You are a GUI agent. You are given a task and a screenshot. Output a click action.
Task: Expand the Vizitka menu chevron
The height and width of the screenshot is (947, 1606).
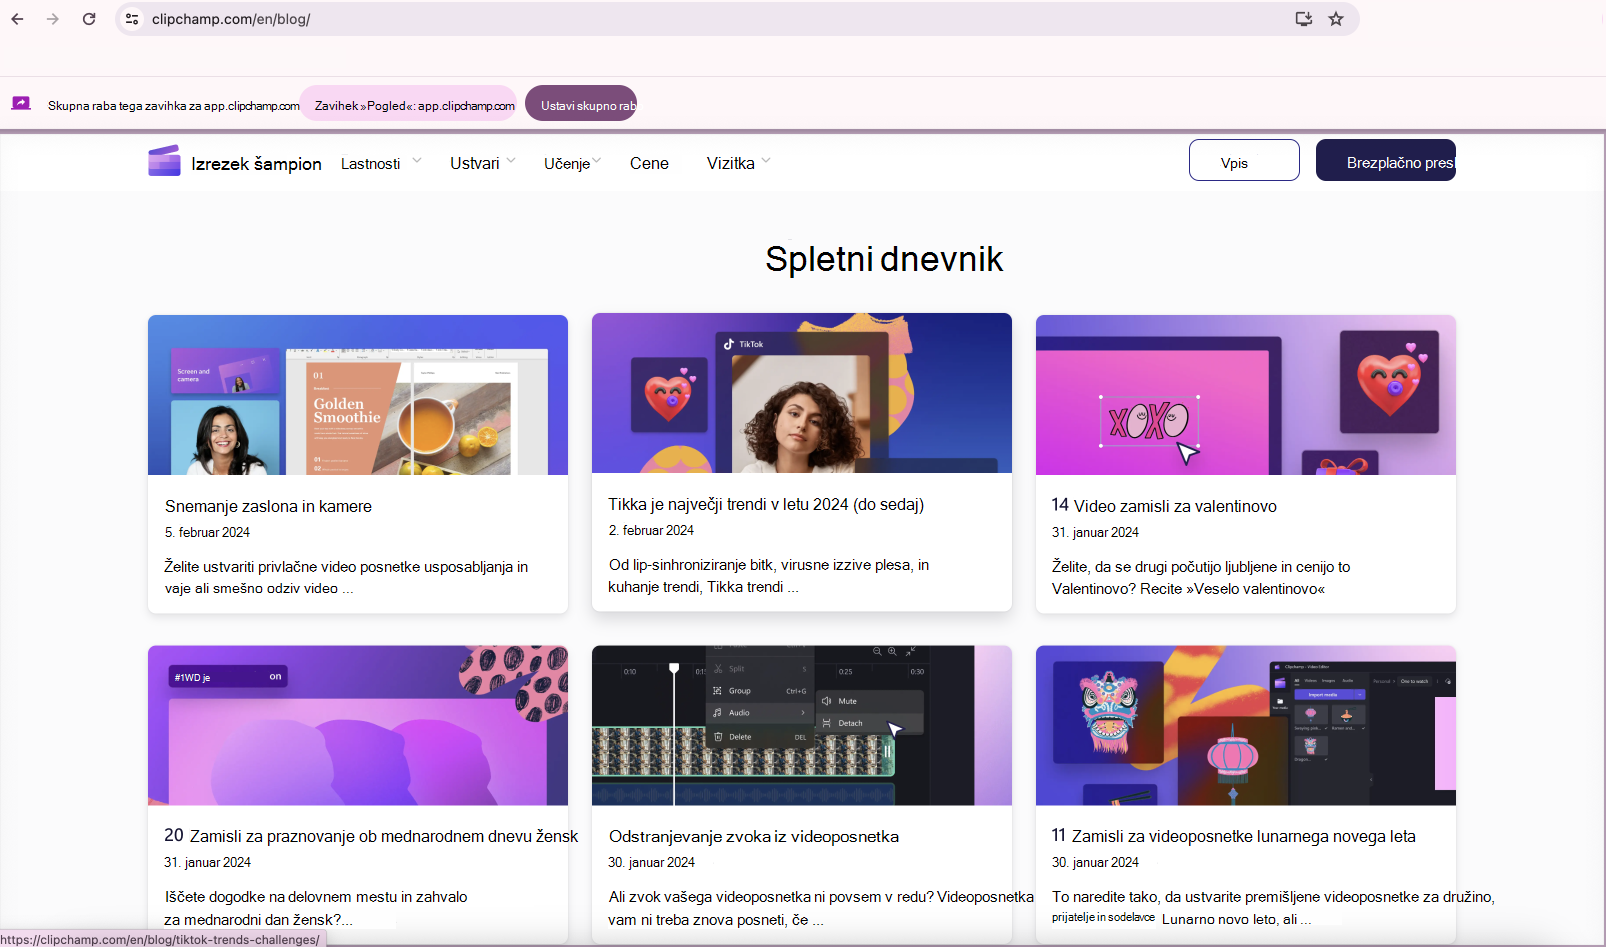(766, 160)
